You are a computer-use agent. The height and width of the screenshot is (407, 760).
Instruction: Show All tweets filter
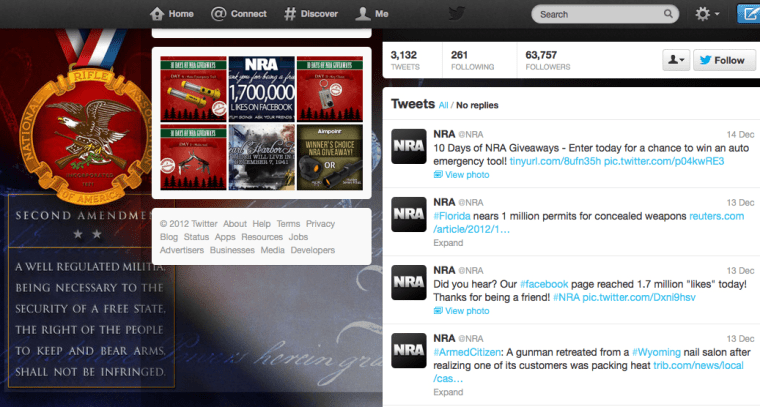443,105
